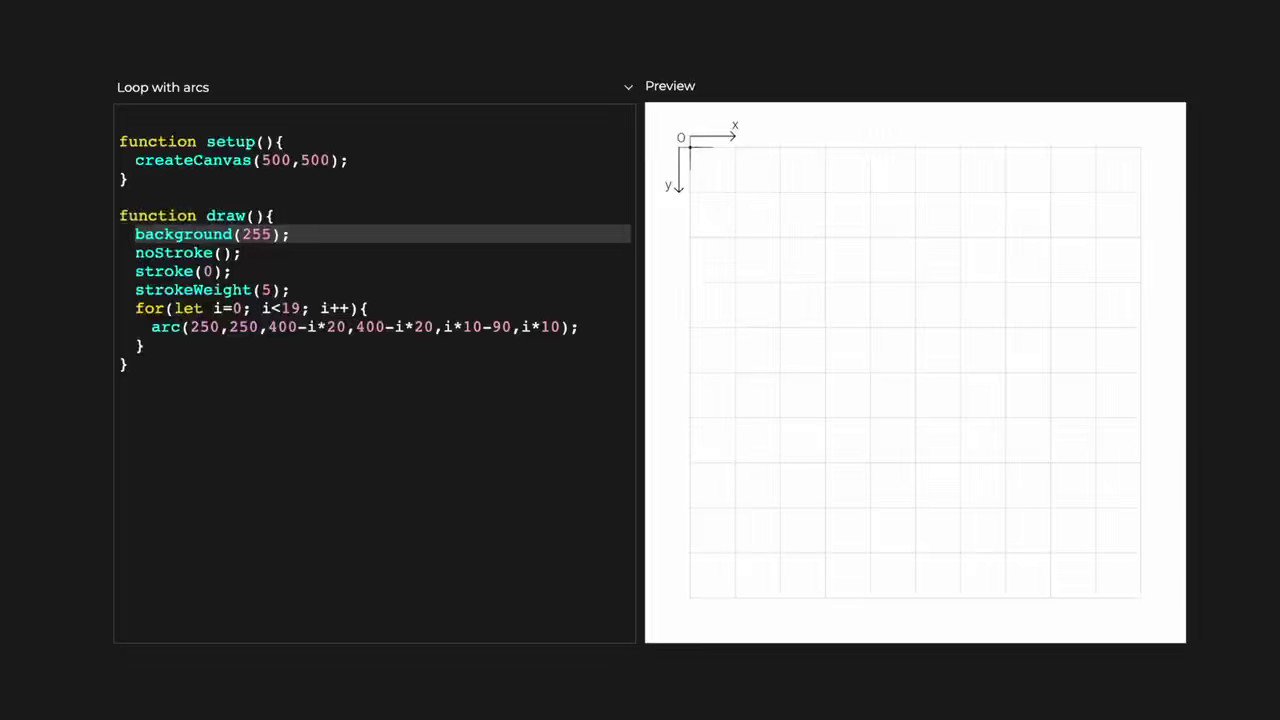Screen dimensions: 1280x720
Task: Click the x axis label in the preview
Action: pos(735,124)
